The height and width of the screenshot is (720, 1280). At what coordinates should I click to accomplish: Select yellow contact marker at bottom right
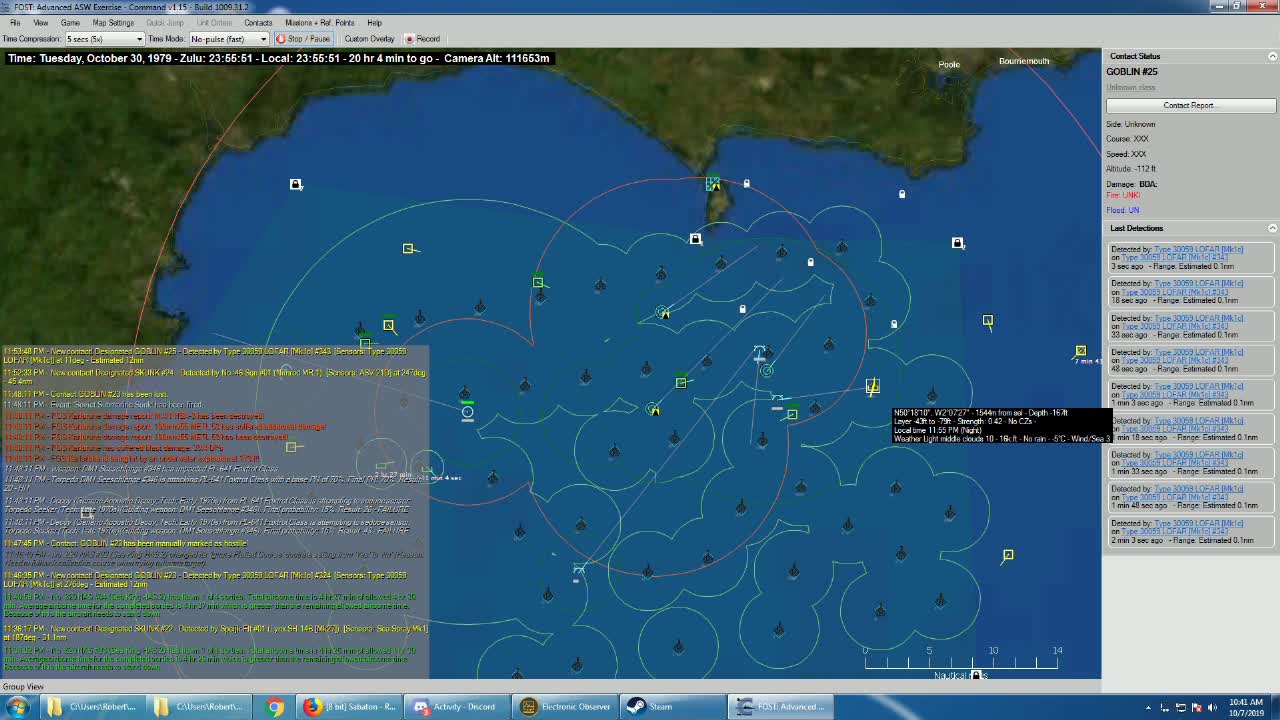(x=1008, y=555)
